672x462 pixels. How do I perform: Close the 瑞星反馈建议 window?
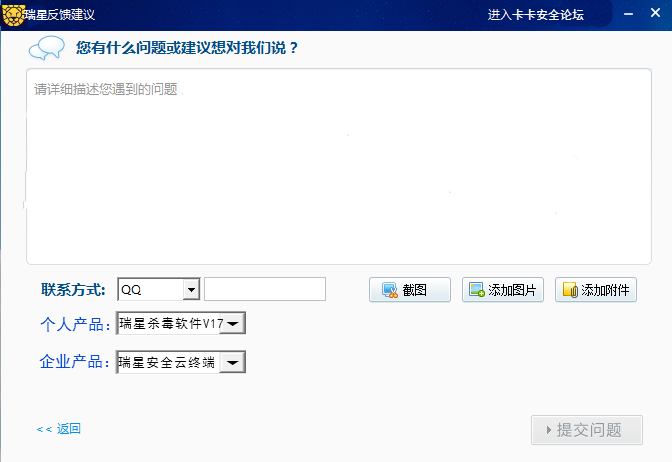[655, 13]
